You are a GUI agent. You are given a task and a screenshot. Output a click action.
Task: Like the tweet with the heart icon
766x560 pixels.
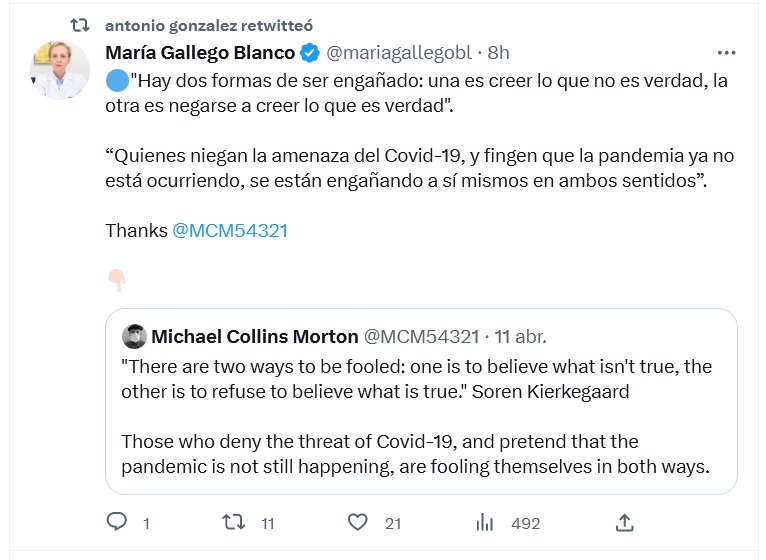[357, 522]
